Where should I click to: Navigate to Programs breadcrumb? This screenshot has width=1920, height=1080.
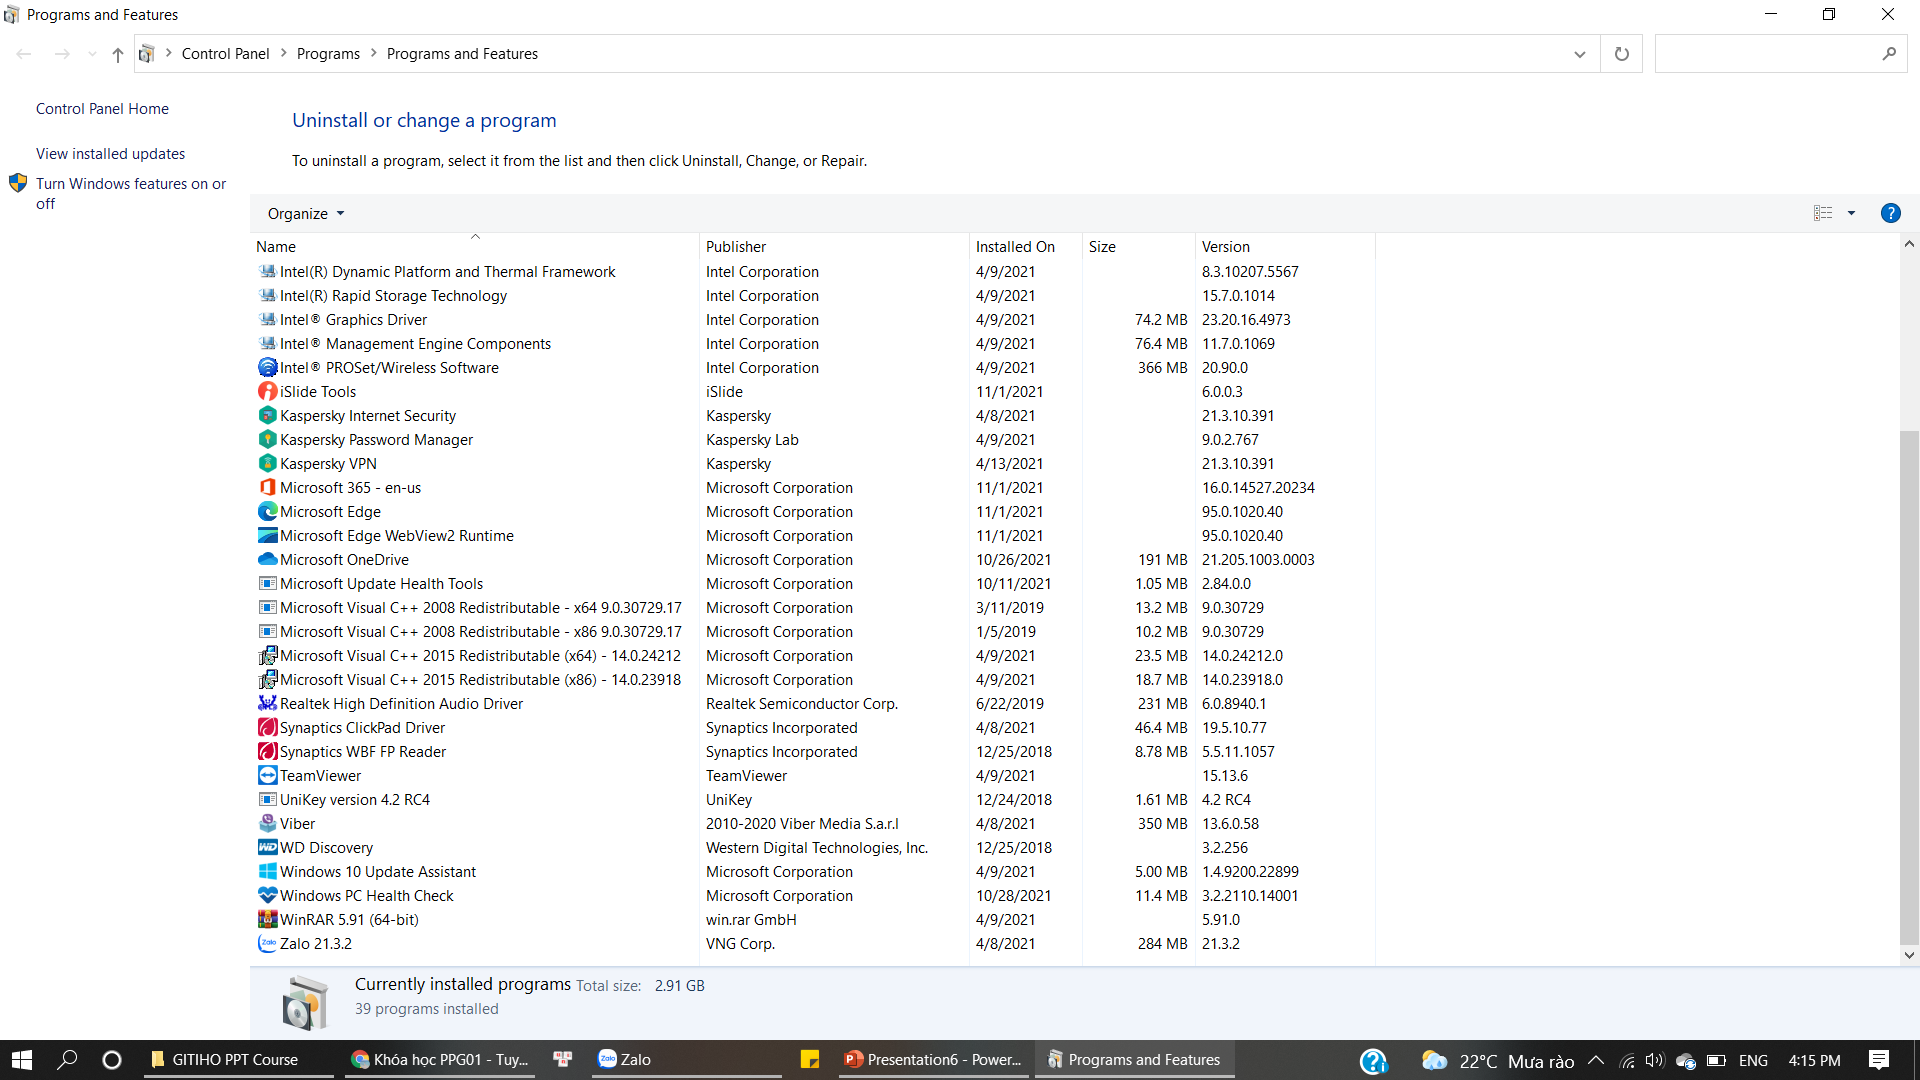click(328, 54)
